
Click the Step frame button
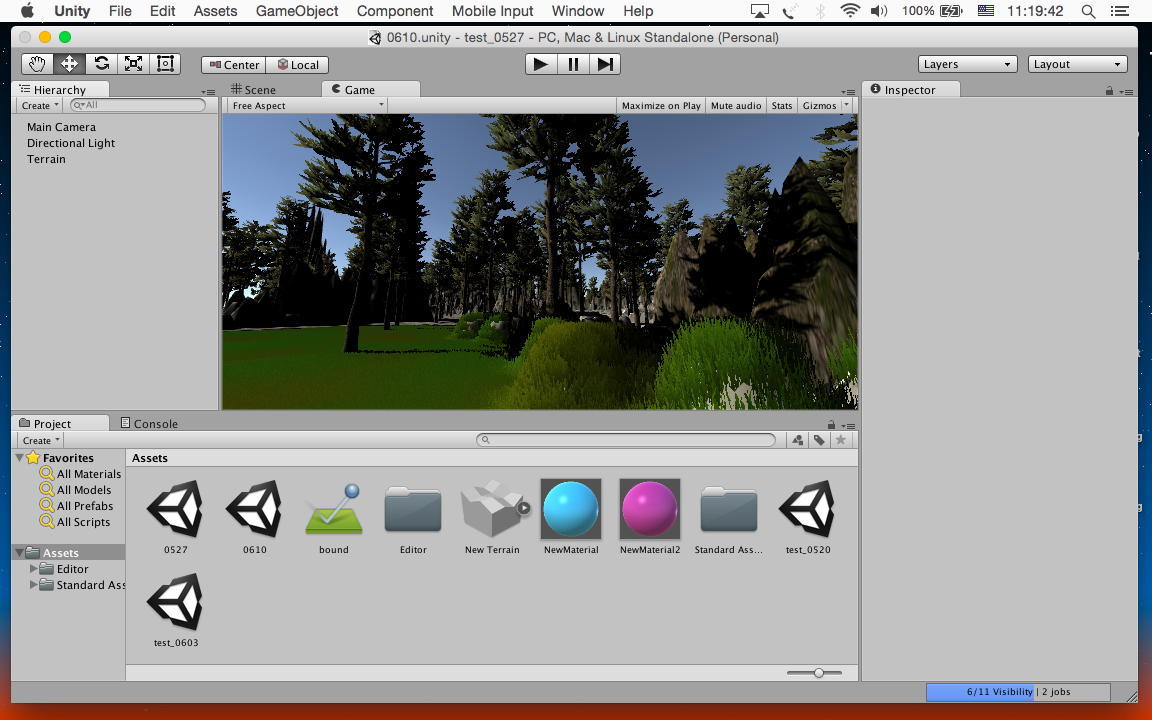tap(605, 64)
